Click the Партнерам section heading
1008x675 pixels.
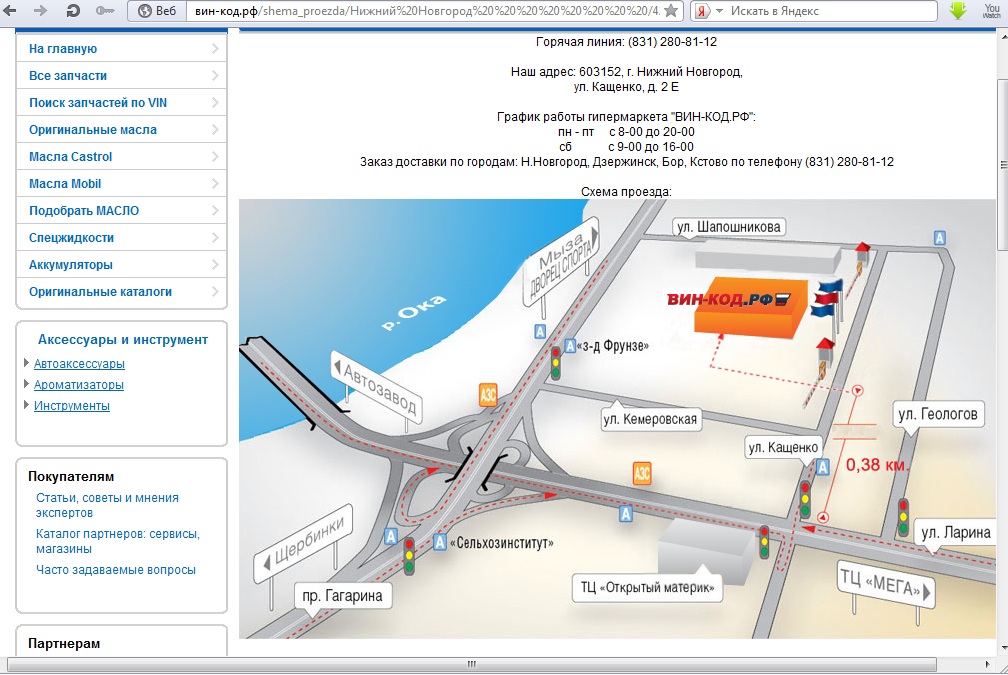click(64, 644)
